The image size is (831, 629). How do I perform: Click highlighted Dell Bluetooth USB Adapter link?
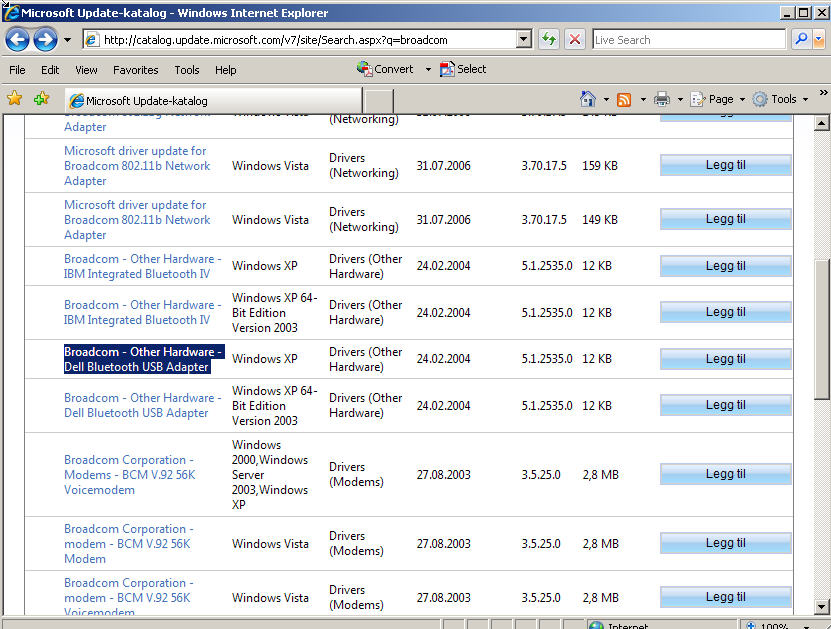click(x=144, y=359)
